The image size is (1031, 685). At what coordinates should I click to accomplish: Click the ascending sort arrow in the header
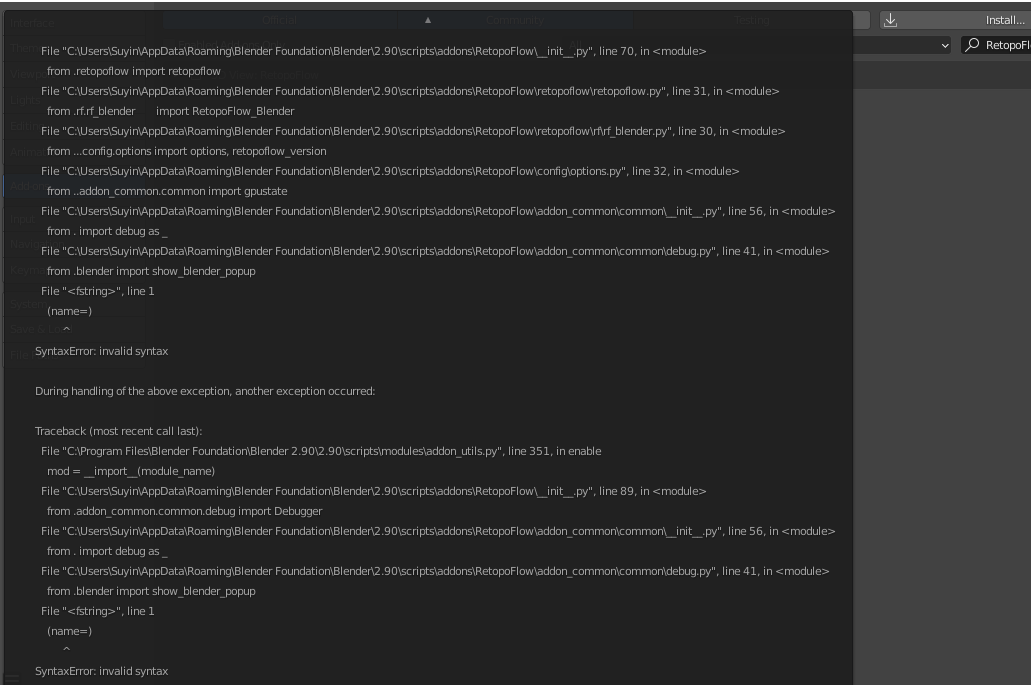pyautogui.click(x=427, y=20)
